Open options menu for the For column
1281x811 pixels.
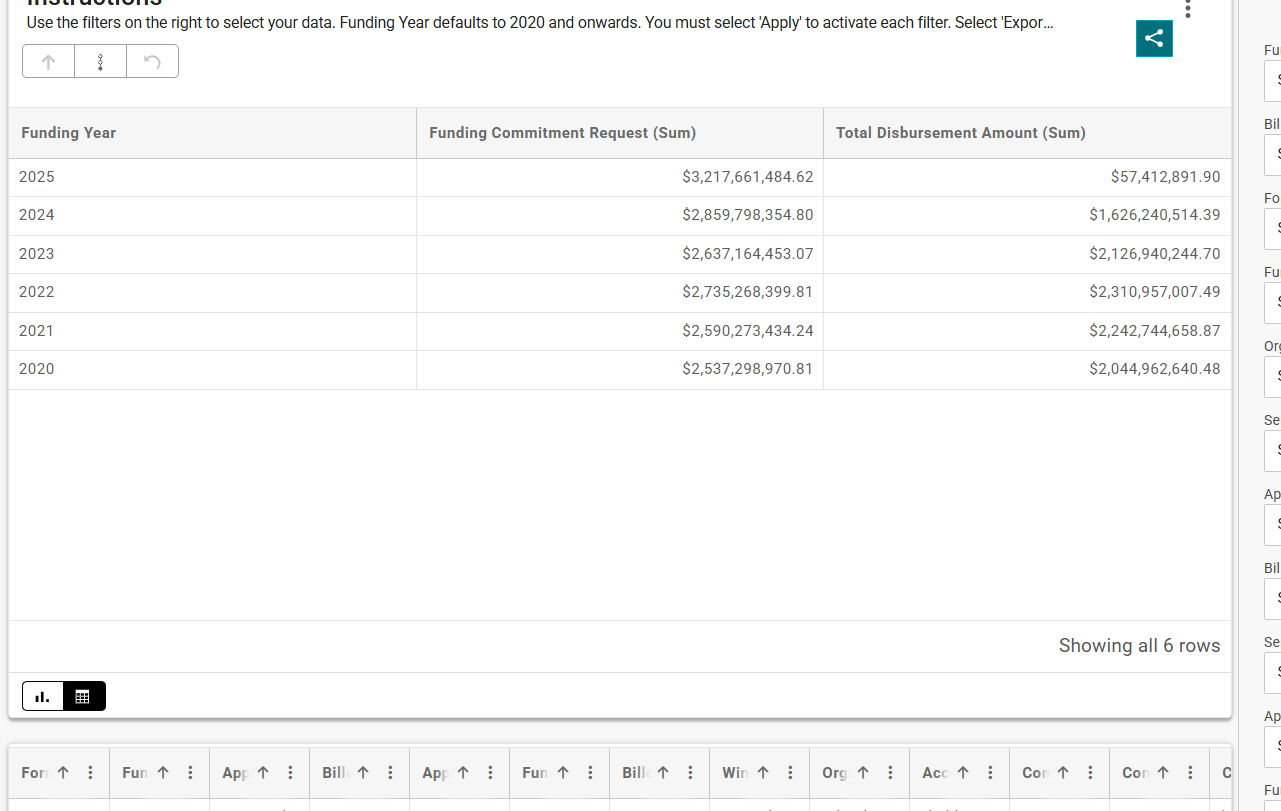tap(91, 773)
